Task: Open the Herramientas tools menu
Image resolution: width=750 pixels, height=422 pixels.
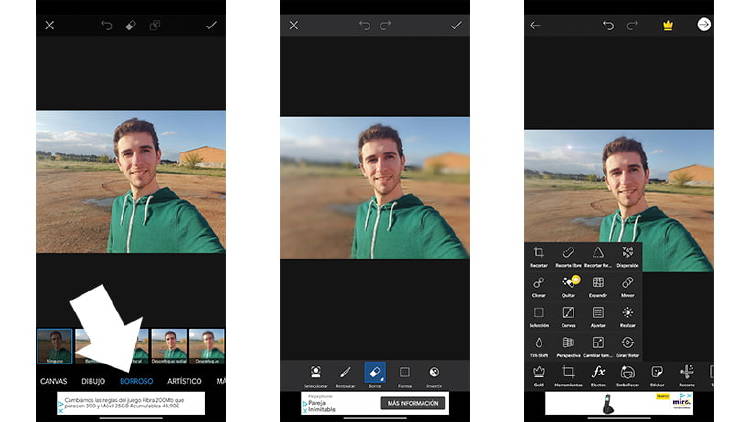Action: tap(568, 373)
